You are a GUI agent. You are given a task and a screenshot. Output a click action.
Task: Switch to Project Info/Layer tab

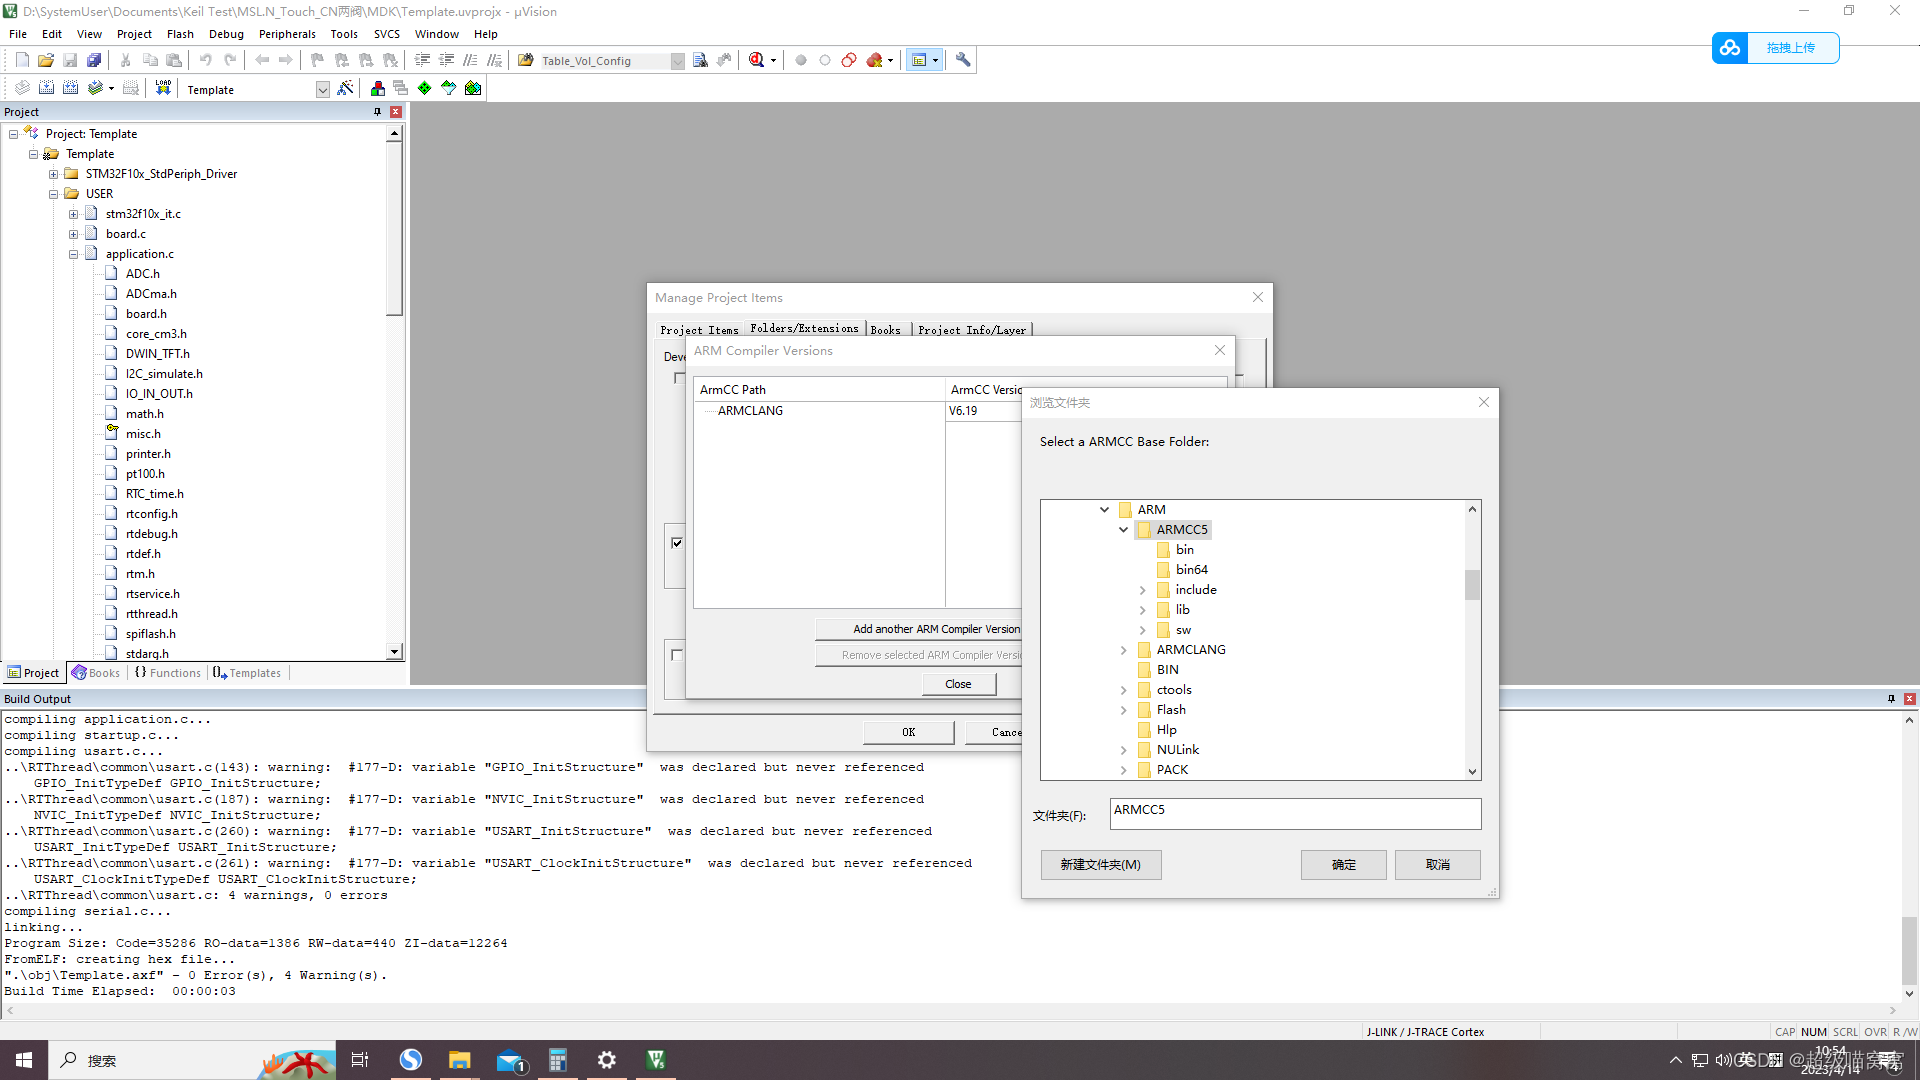pos(972,330)
